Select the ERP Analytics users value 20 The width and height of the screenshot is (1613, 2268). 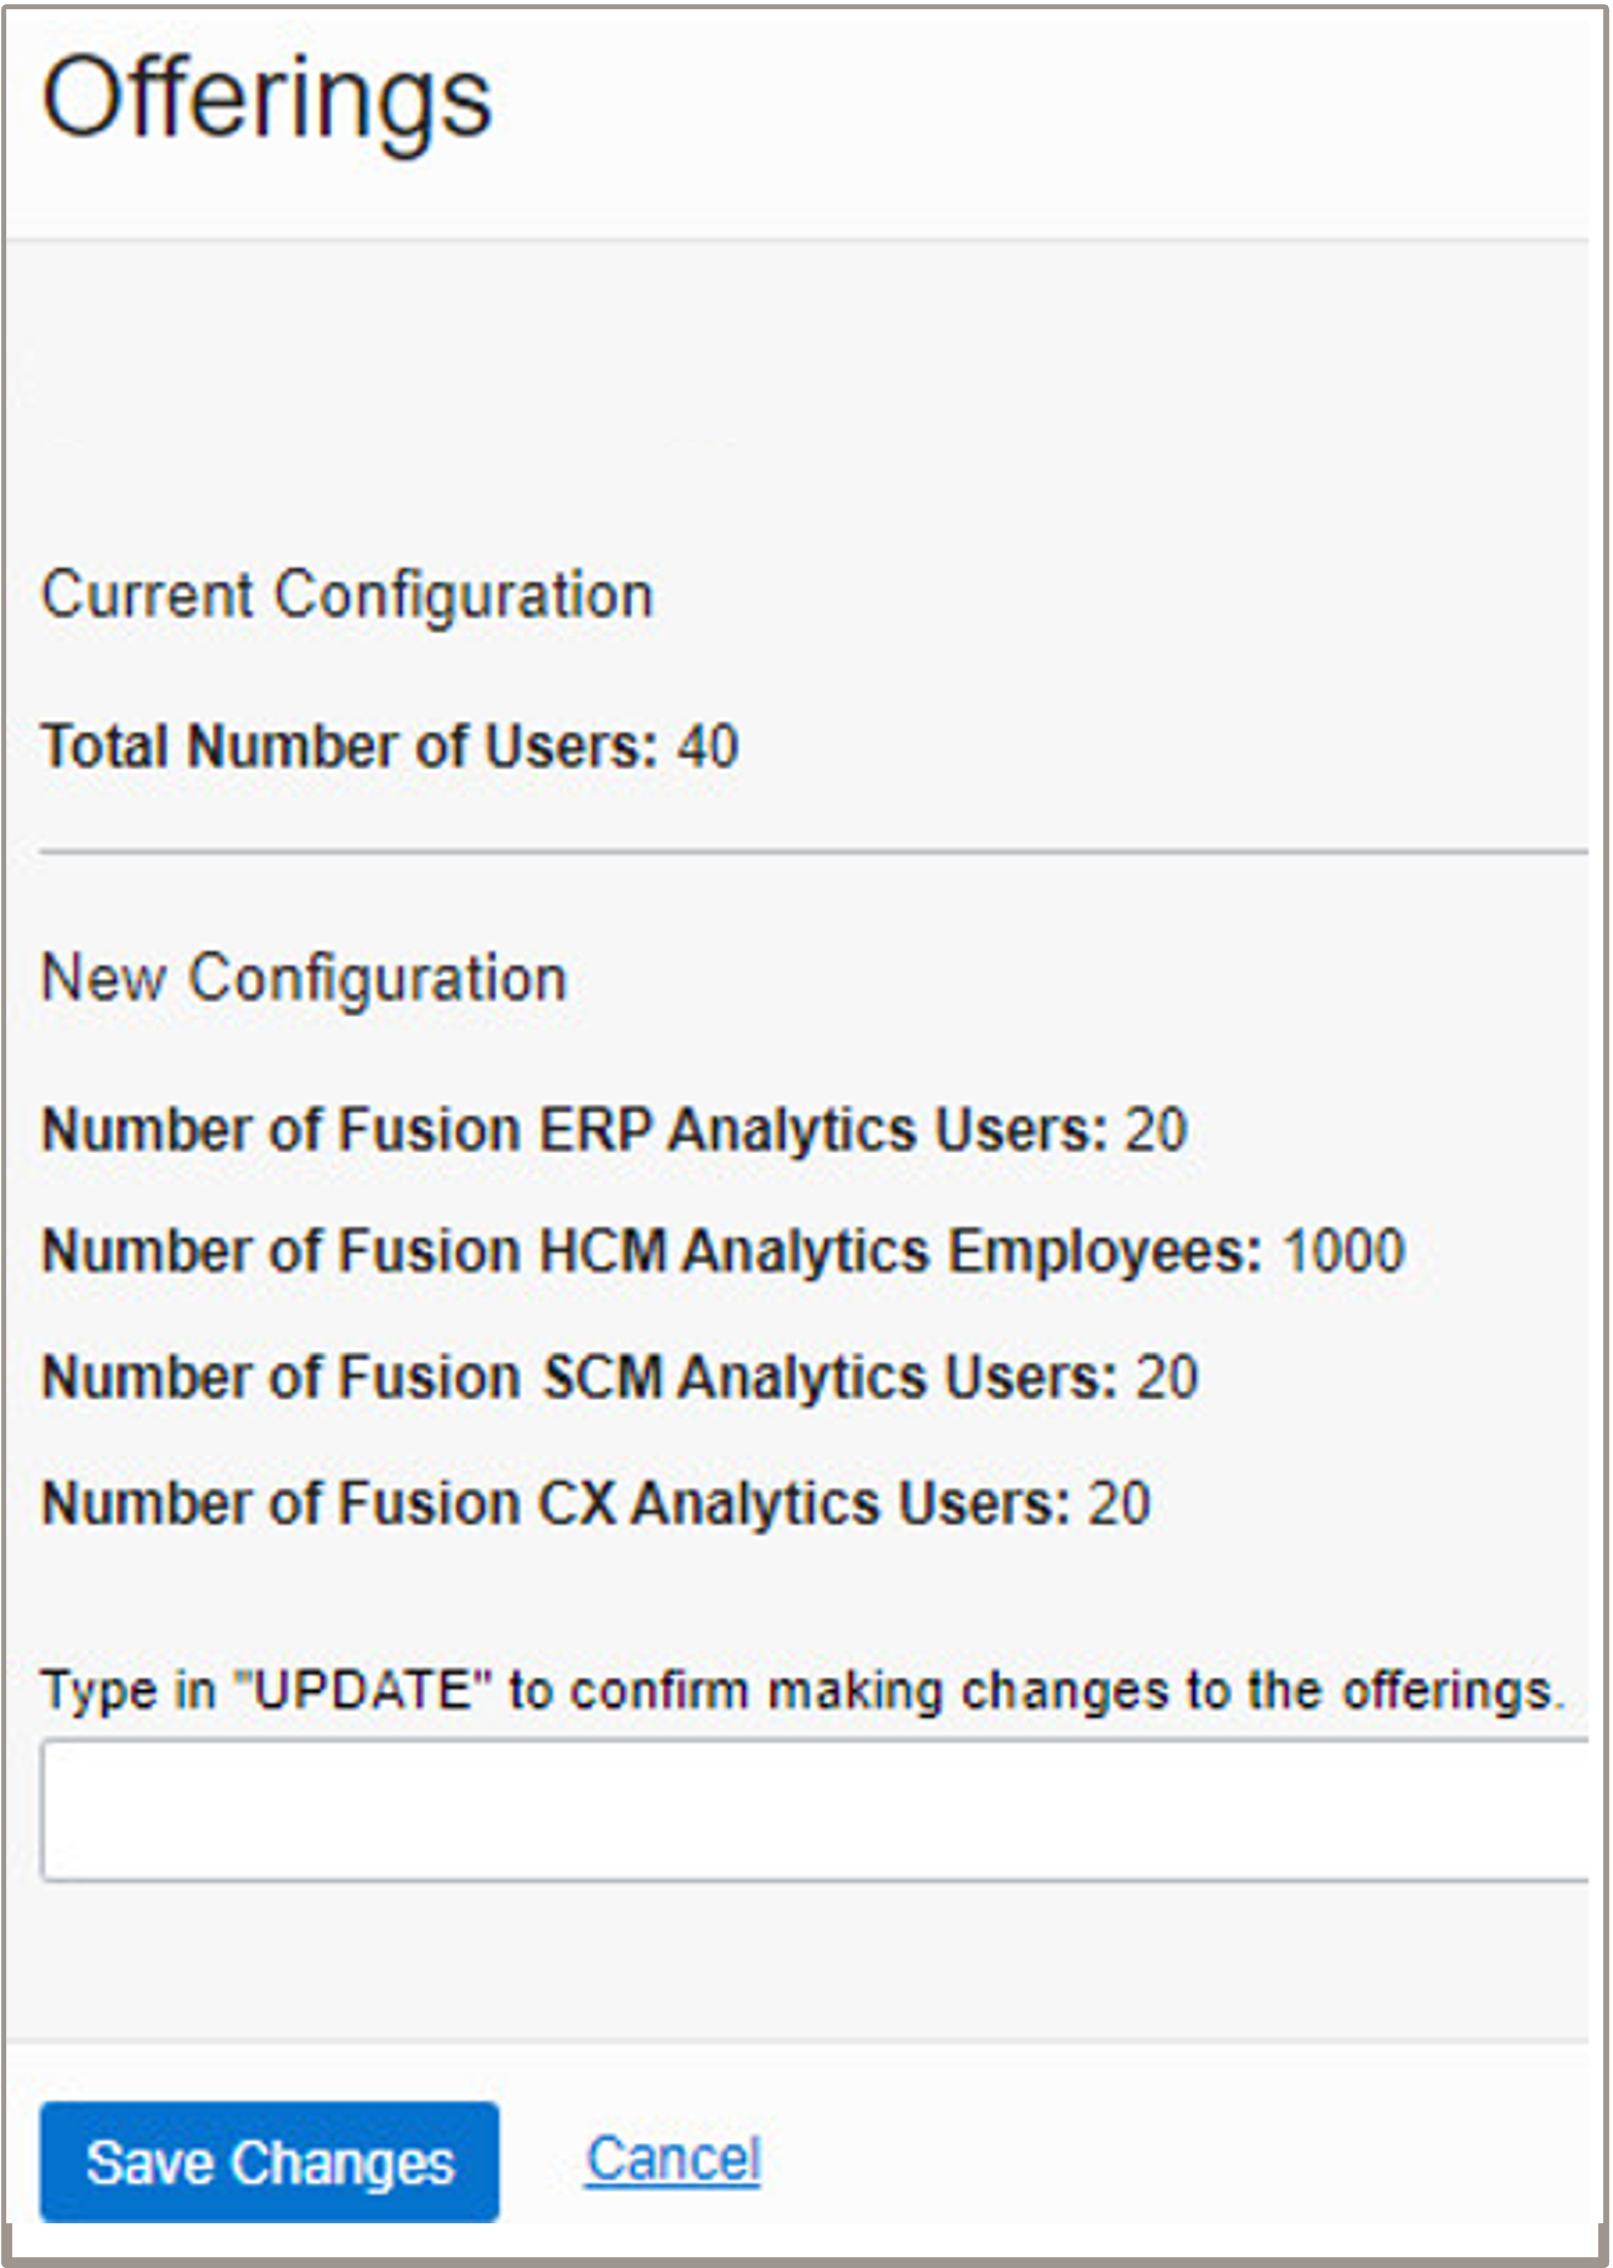coord(1156,1130)
